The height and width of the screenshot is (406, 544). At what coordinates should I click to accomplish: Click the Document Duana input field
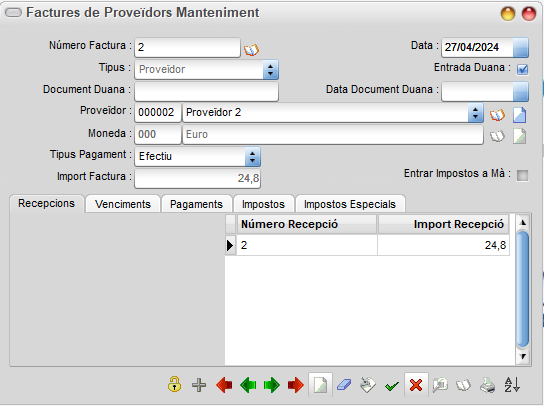tap(206, 92)
